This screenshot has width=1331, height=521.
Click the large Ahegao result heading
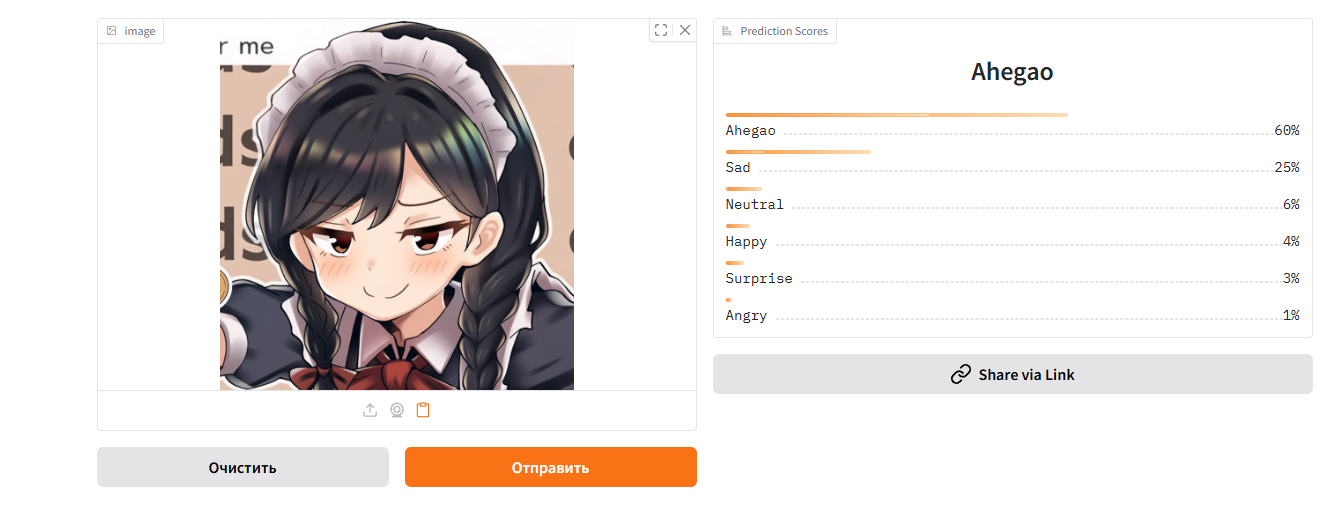click(1012, 72)
